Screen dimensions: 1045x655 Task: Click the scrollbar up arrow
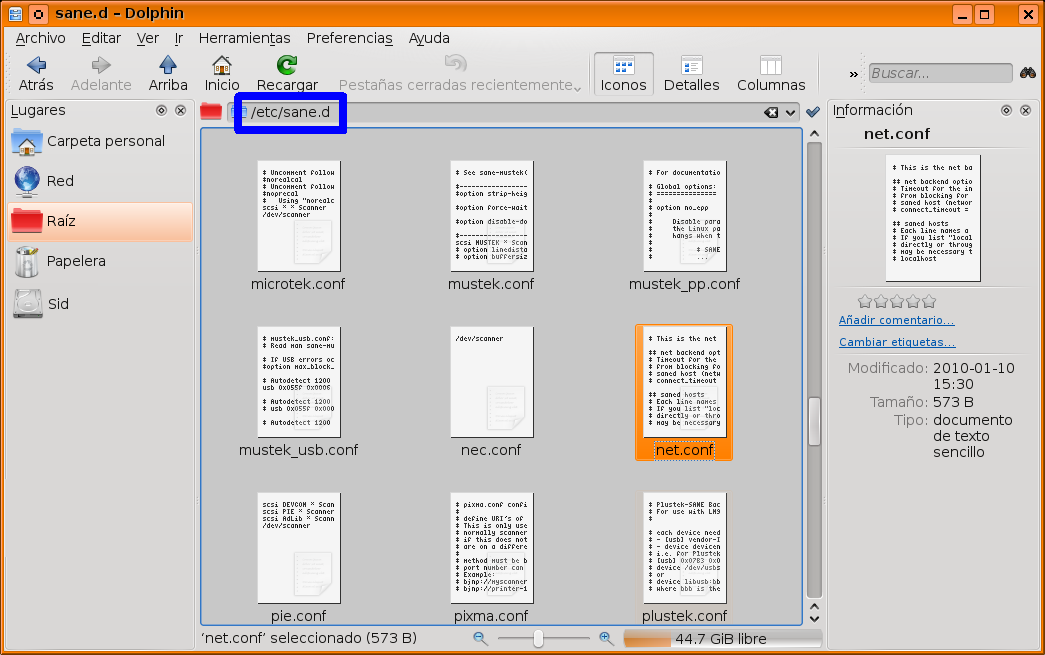[814, 134]
